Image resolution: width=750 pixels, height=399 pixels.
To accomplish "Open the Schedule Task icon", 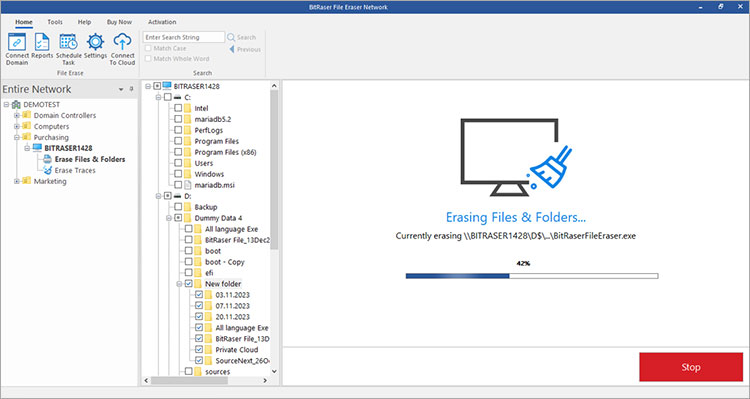I will pos(68,42).
